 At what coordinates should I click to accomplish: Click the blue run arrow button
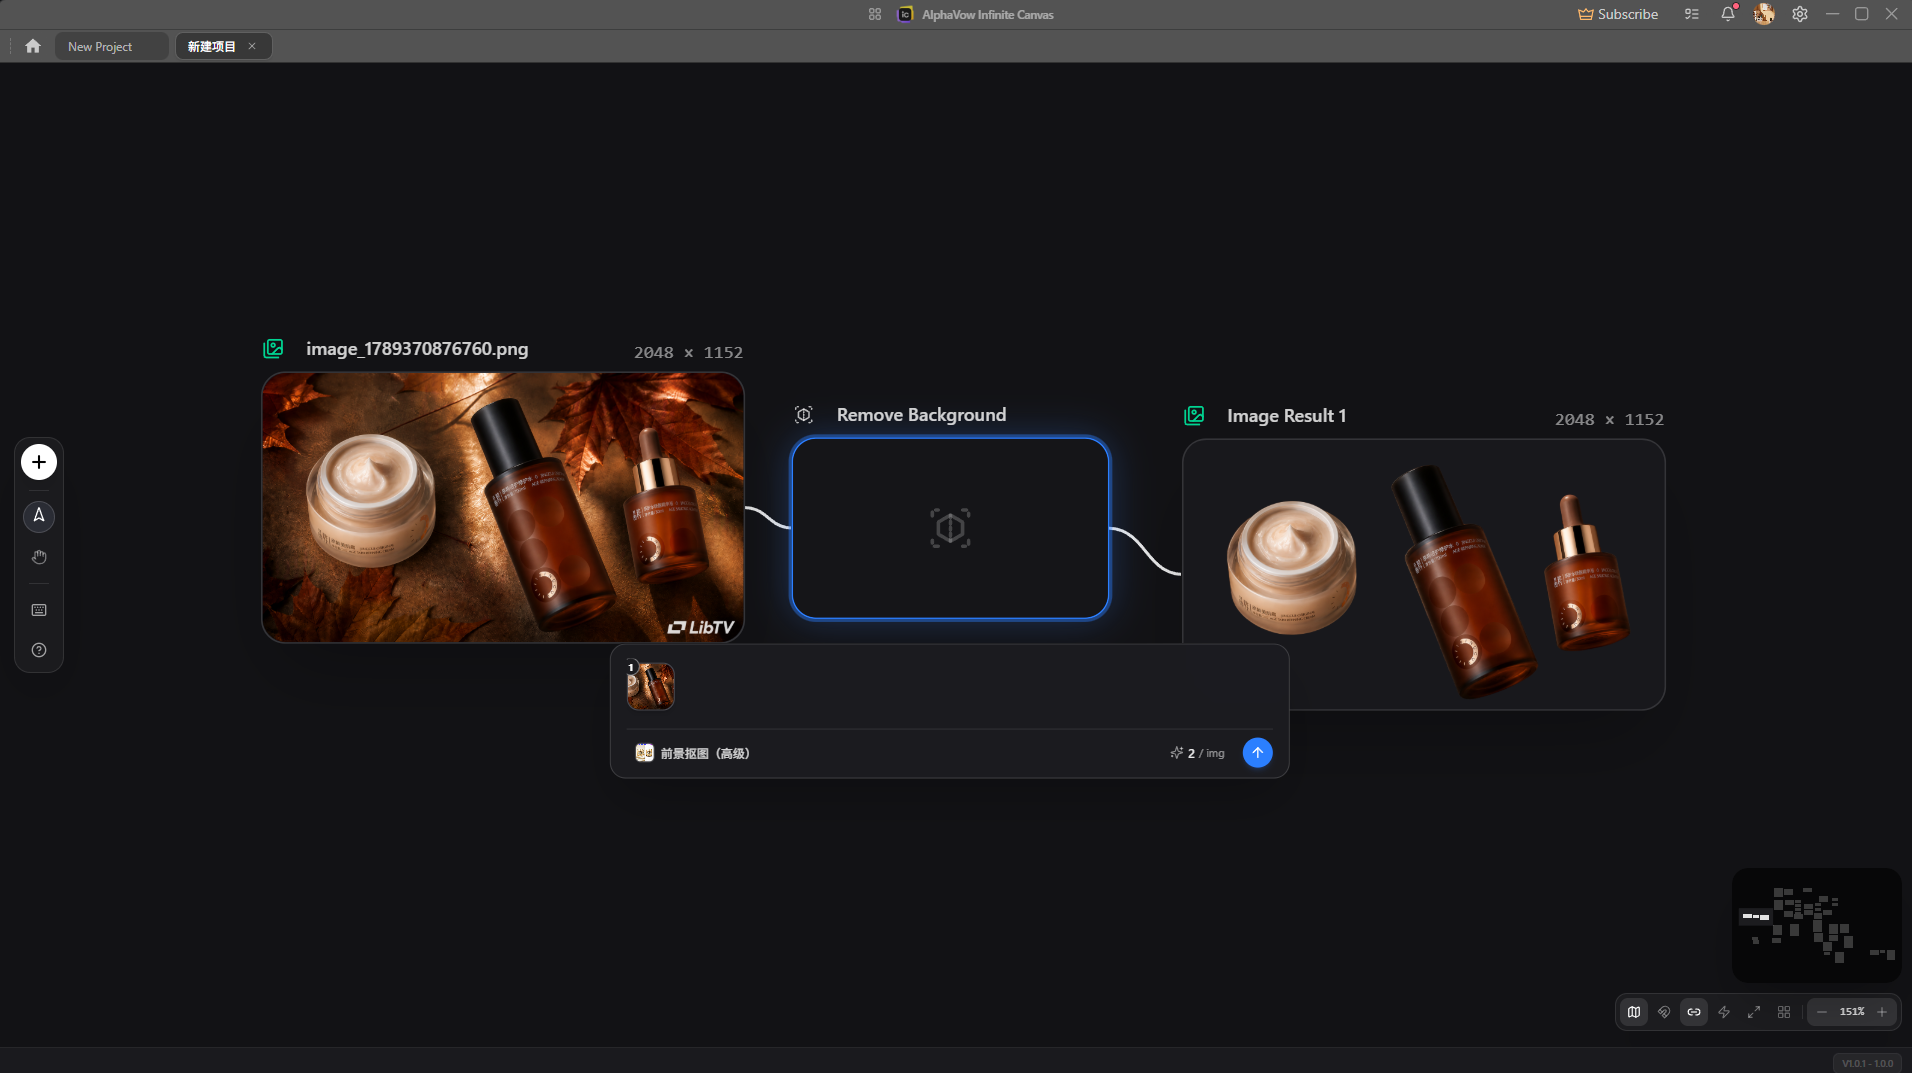click(x=1258, y=752)
